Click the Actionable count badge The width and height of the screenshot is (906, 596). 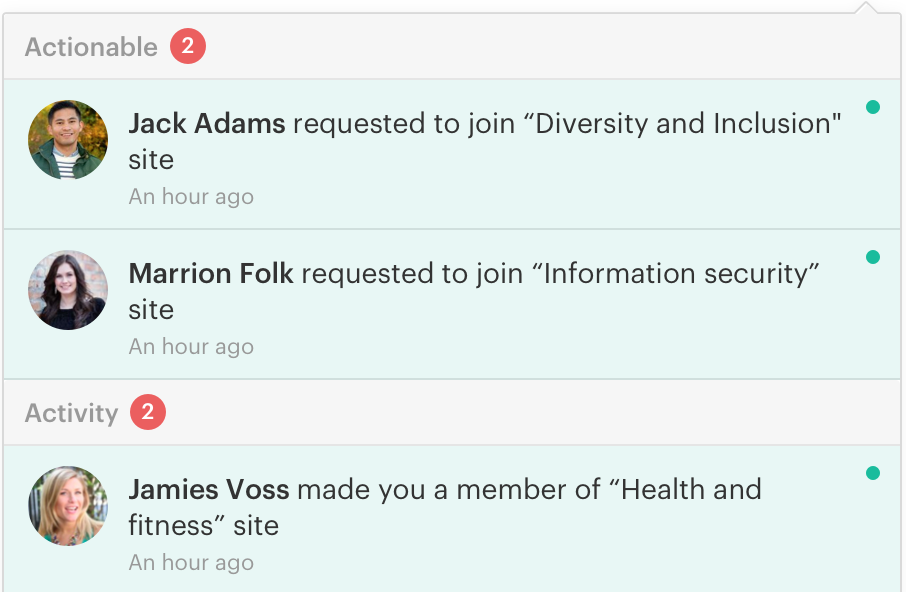[187, 47]
